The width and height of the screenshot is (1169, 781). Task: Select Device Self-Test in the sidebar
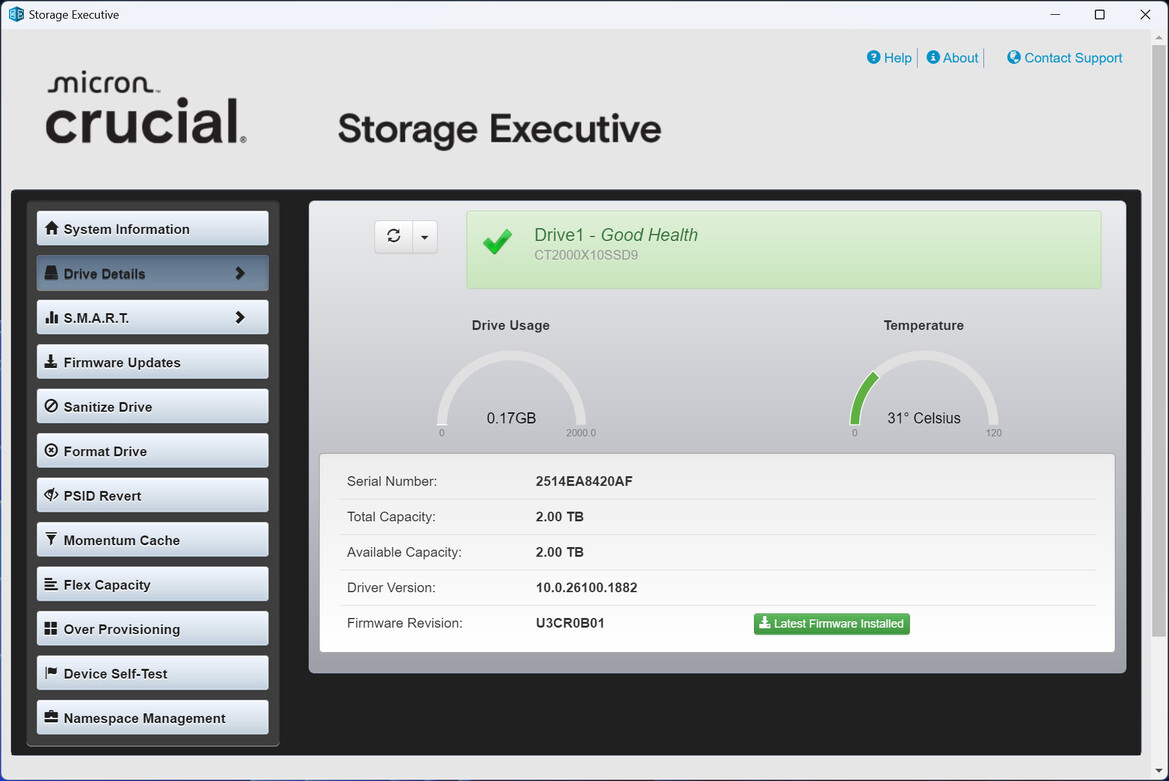pyautogui.click(x=152, y=674)
